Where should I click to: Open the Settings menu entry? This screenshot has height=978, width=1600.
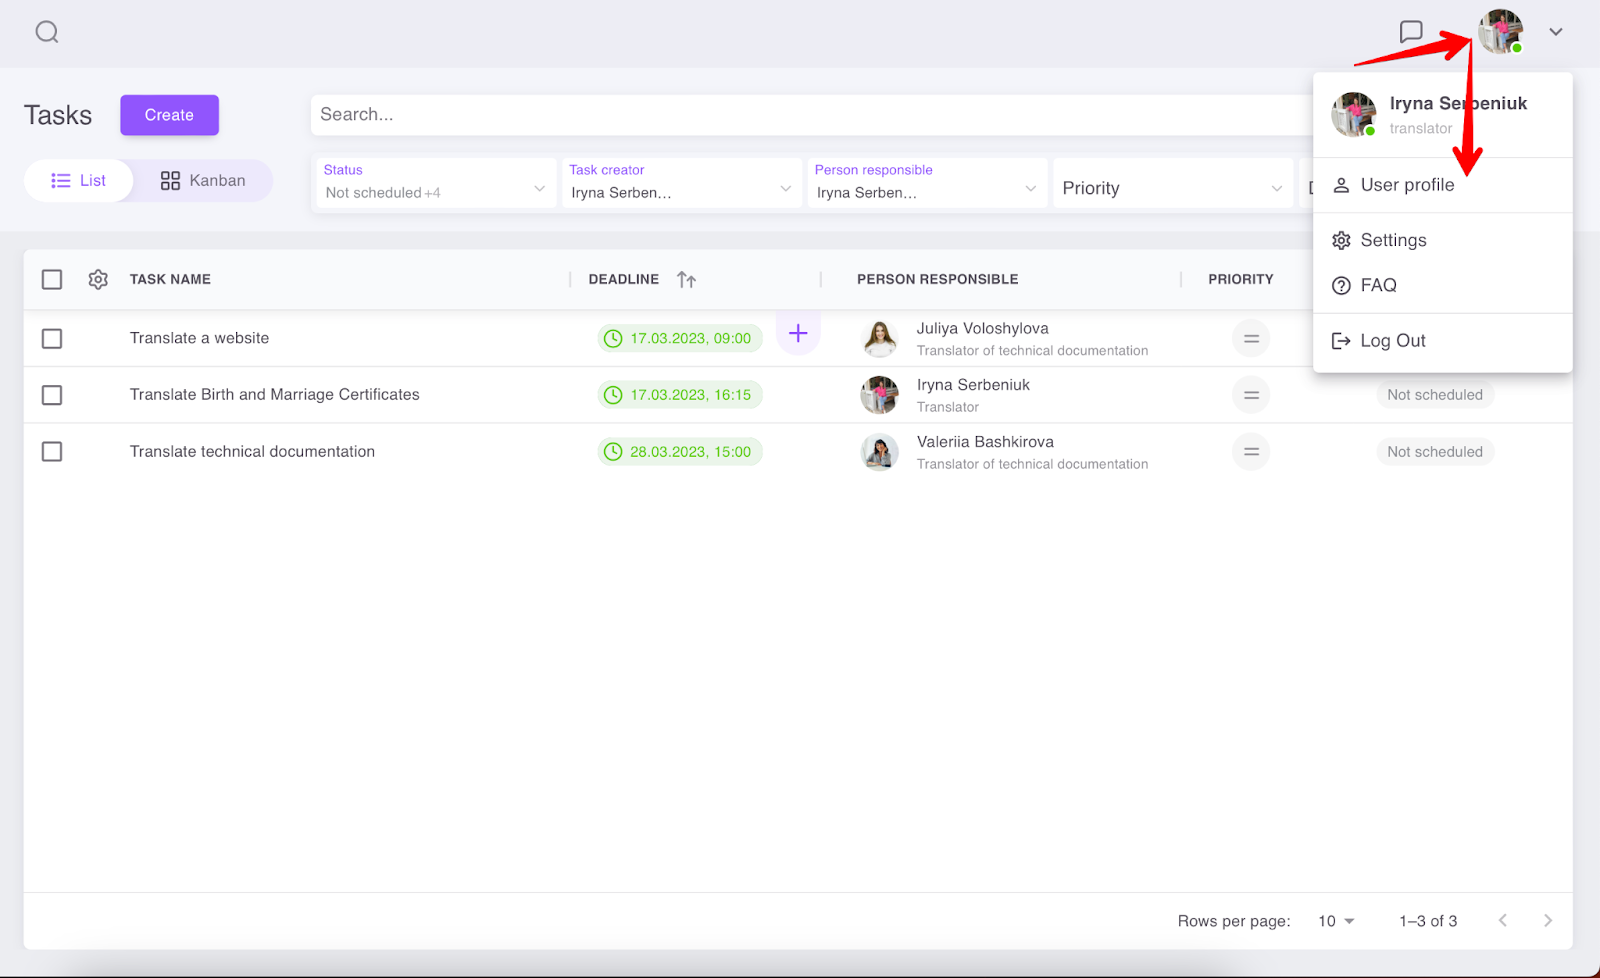(x=1392, y=240)
